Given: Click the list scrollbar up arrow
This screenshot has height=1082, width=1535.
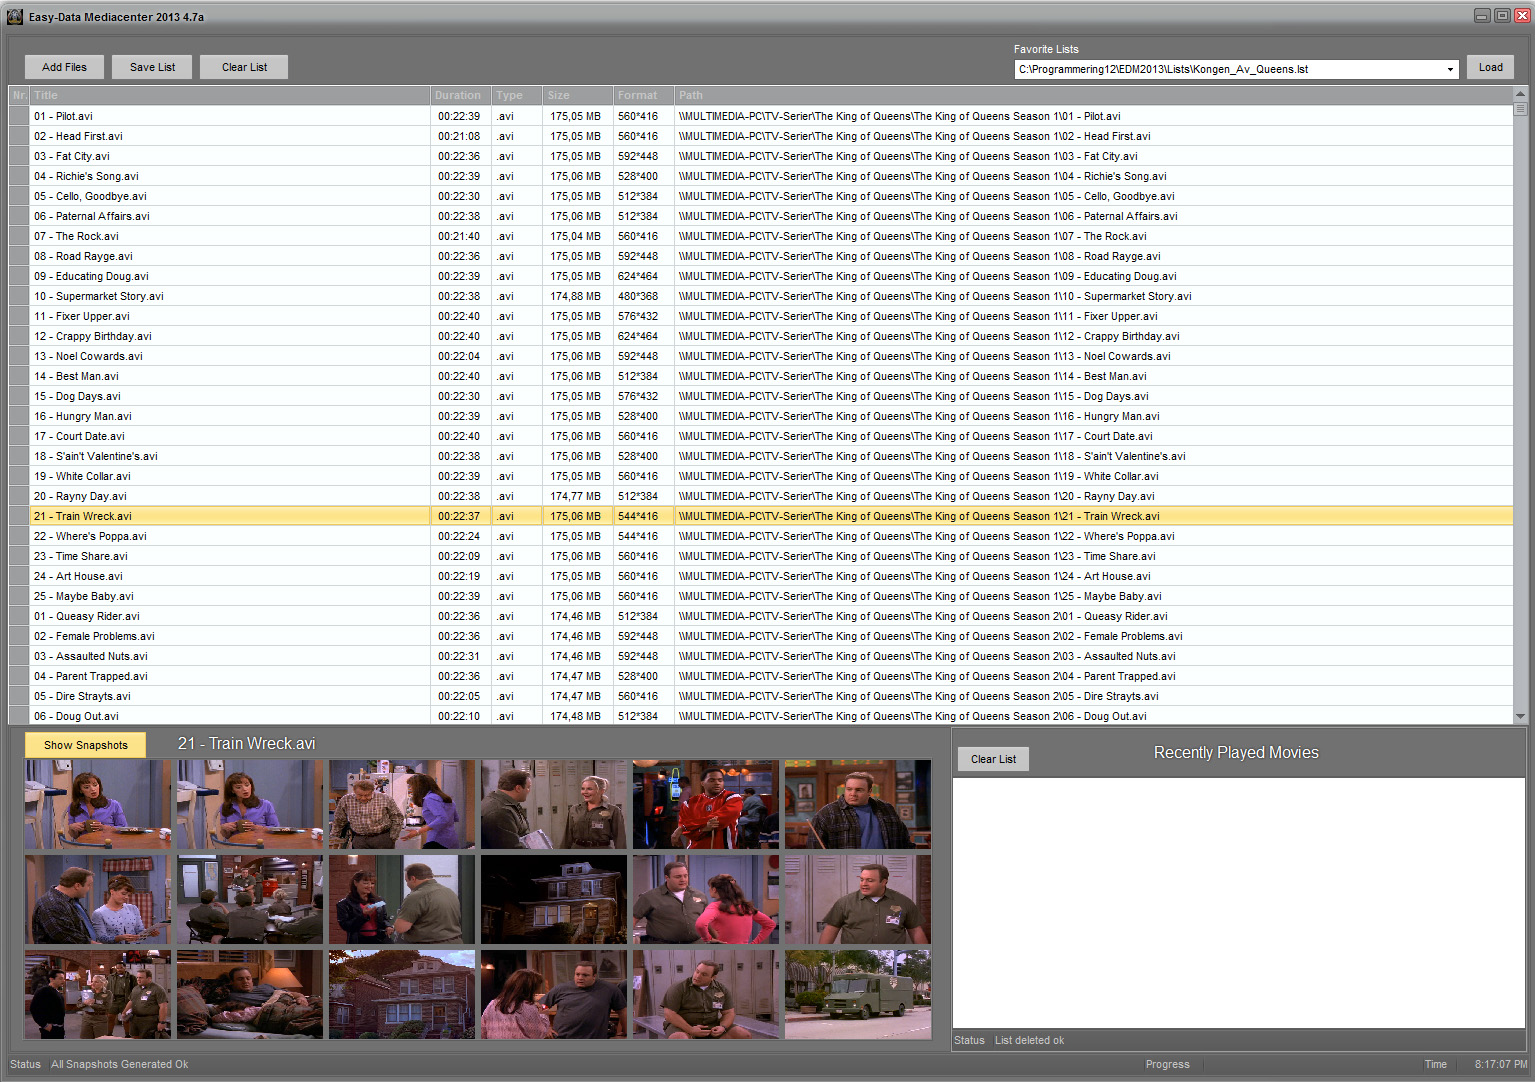Looking at the screenshot, I should 1520,94.
